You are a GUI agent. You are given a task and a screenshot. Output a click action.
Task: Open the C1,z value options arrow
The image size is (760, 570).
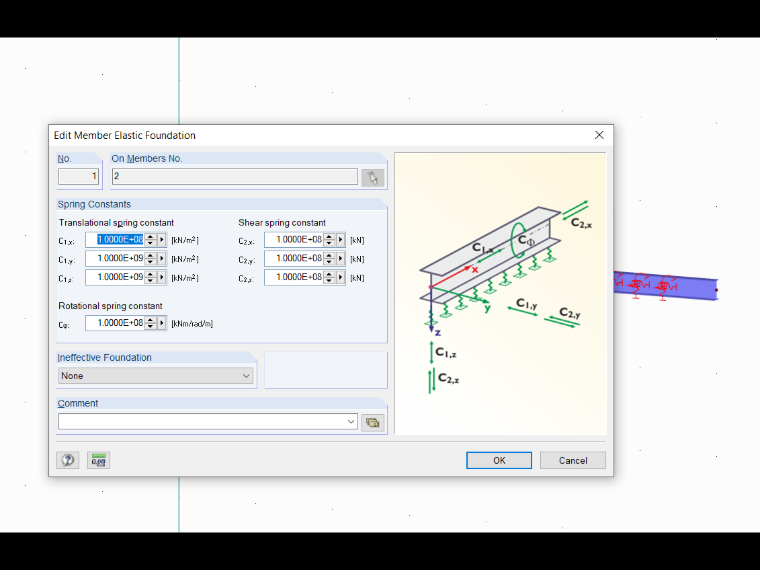tap(162, 277)
